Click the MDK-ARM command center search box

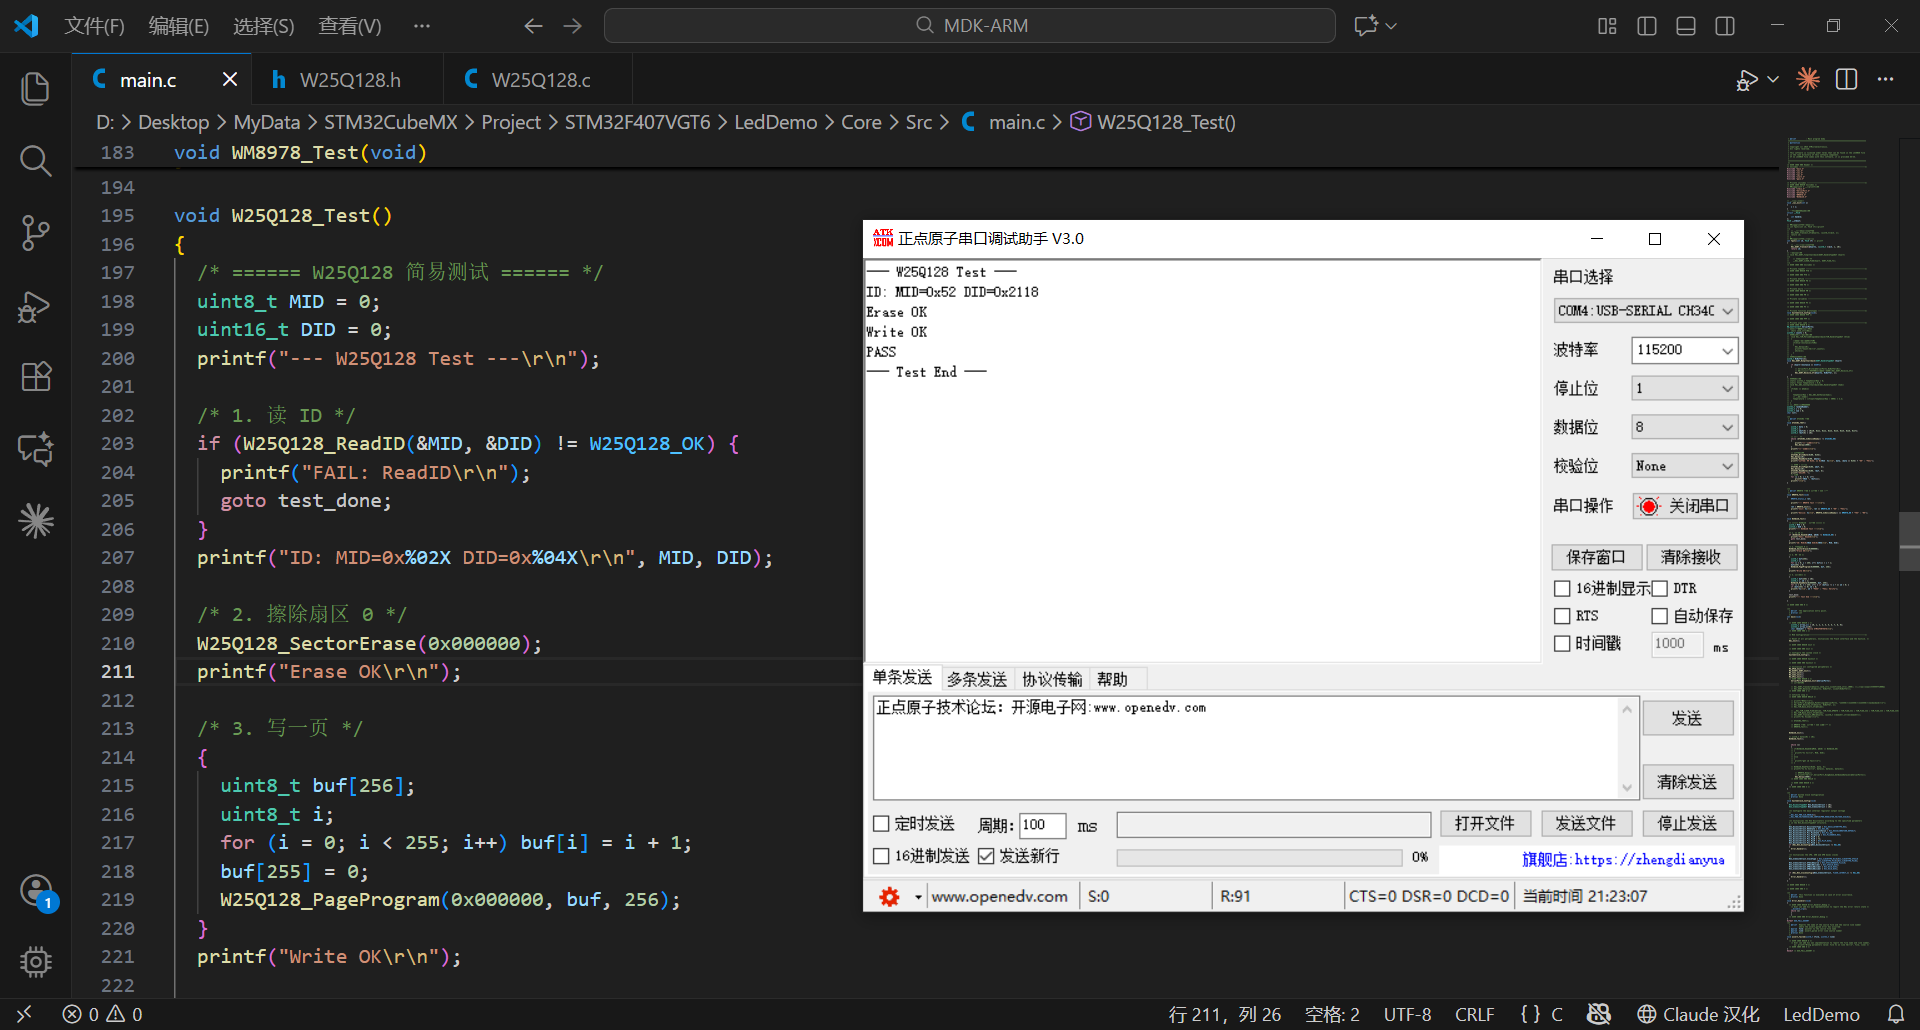coord(970,26)
